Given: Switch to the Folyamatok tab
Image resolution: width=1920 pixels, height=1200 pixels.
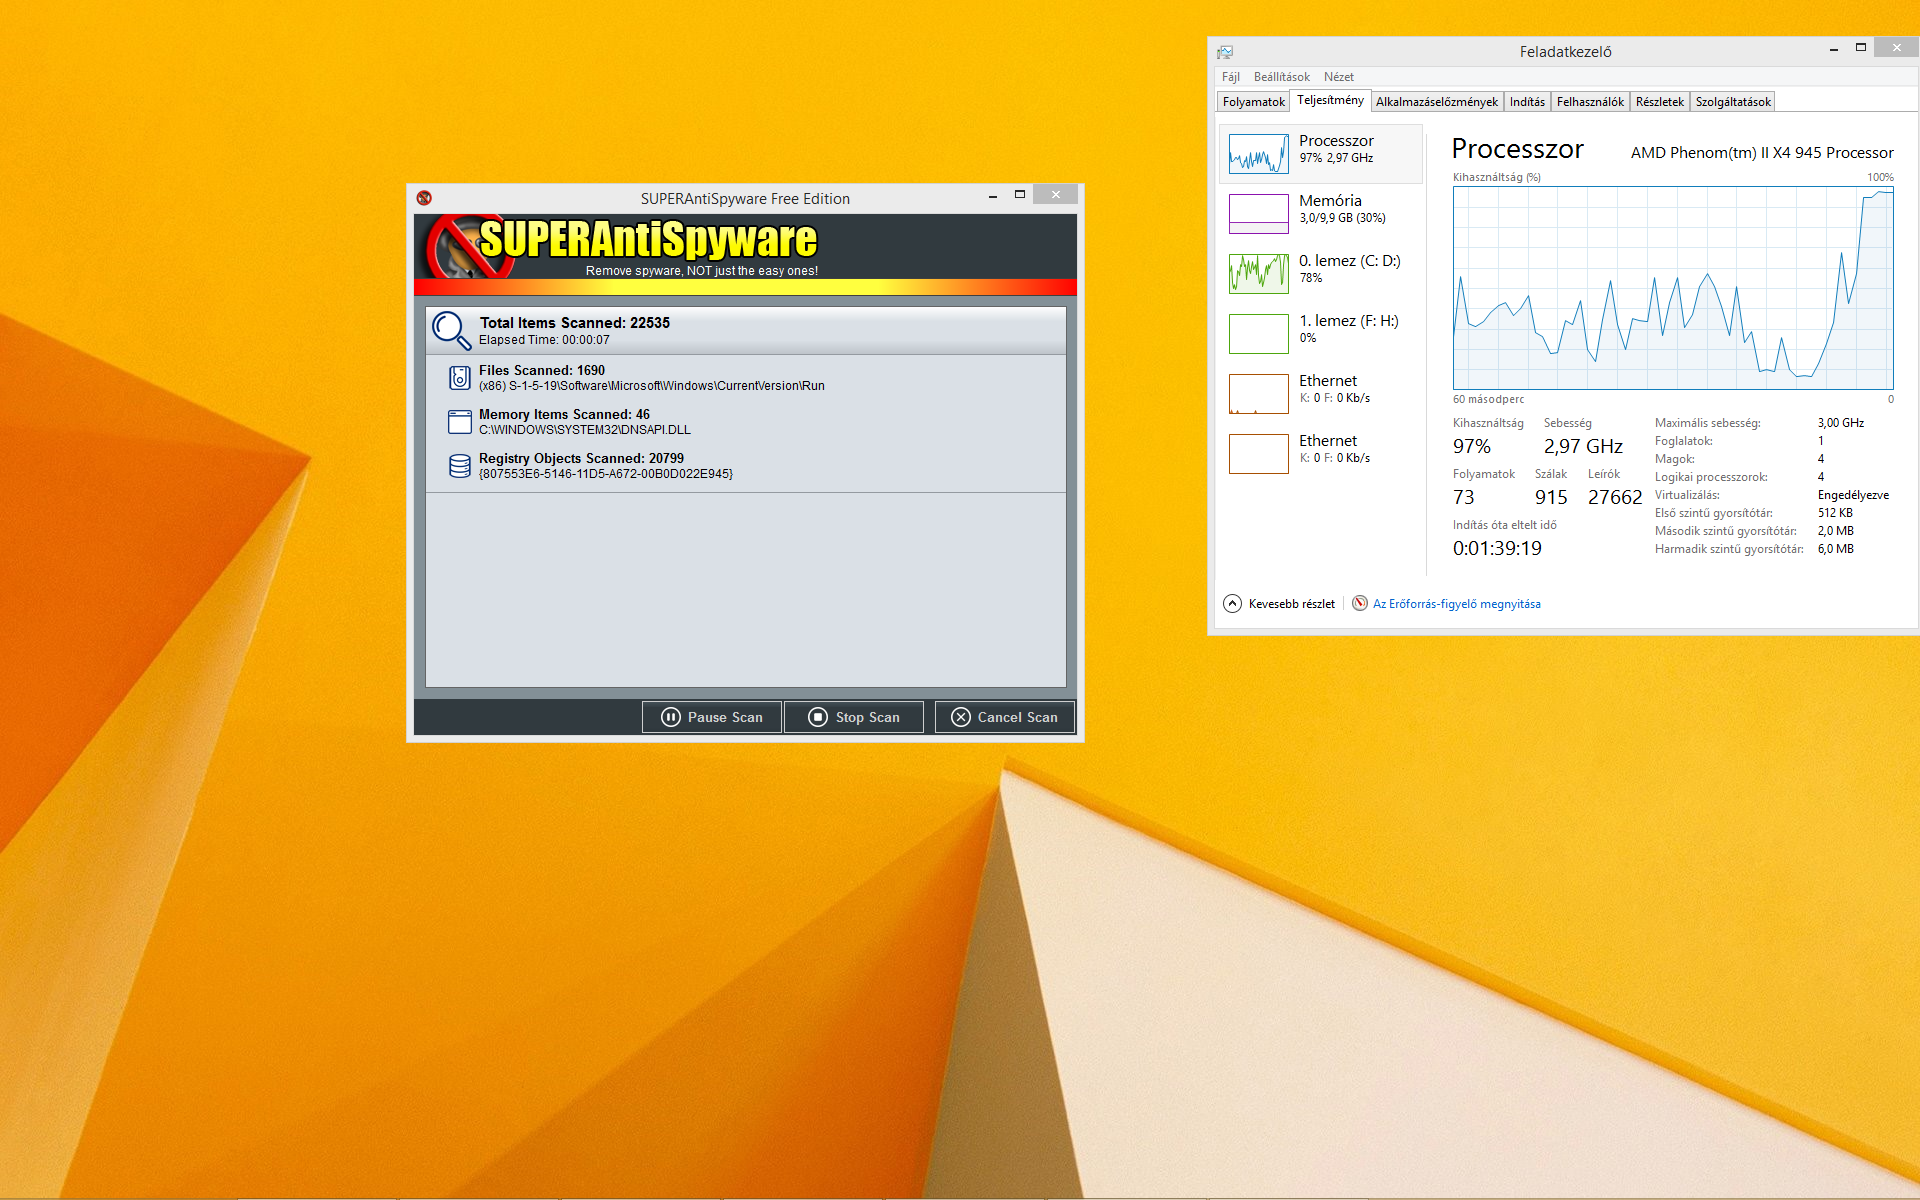Looking at the screenshot, I should [x=1253, y=102].
